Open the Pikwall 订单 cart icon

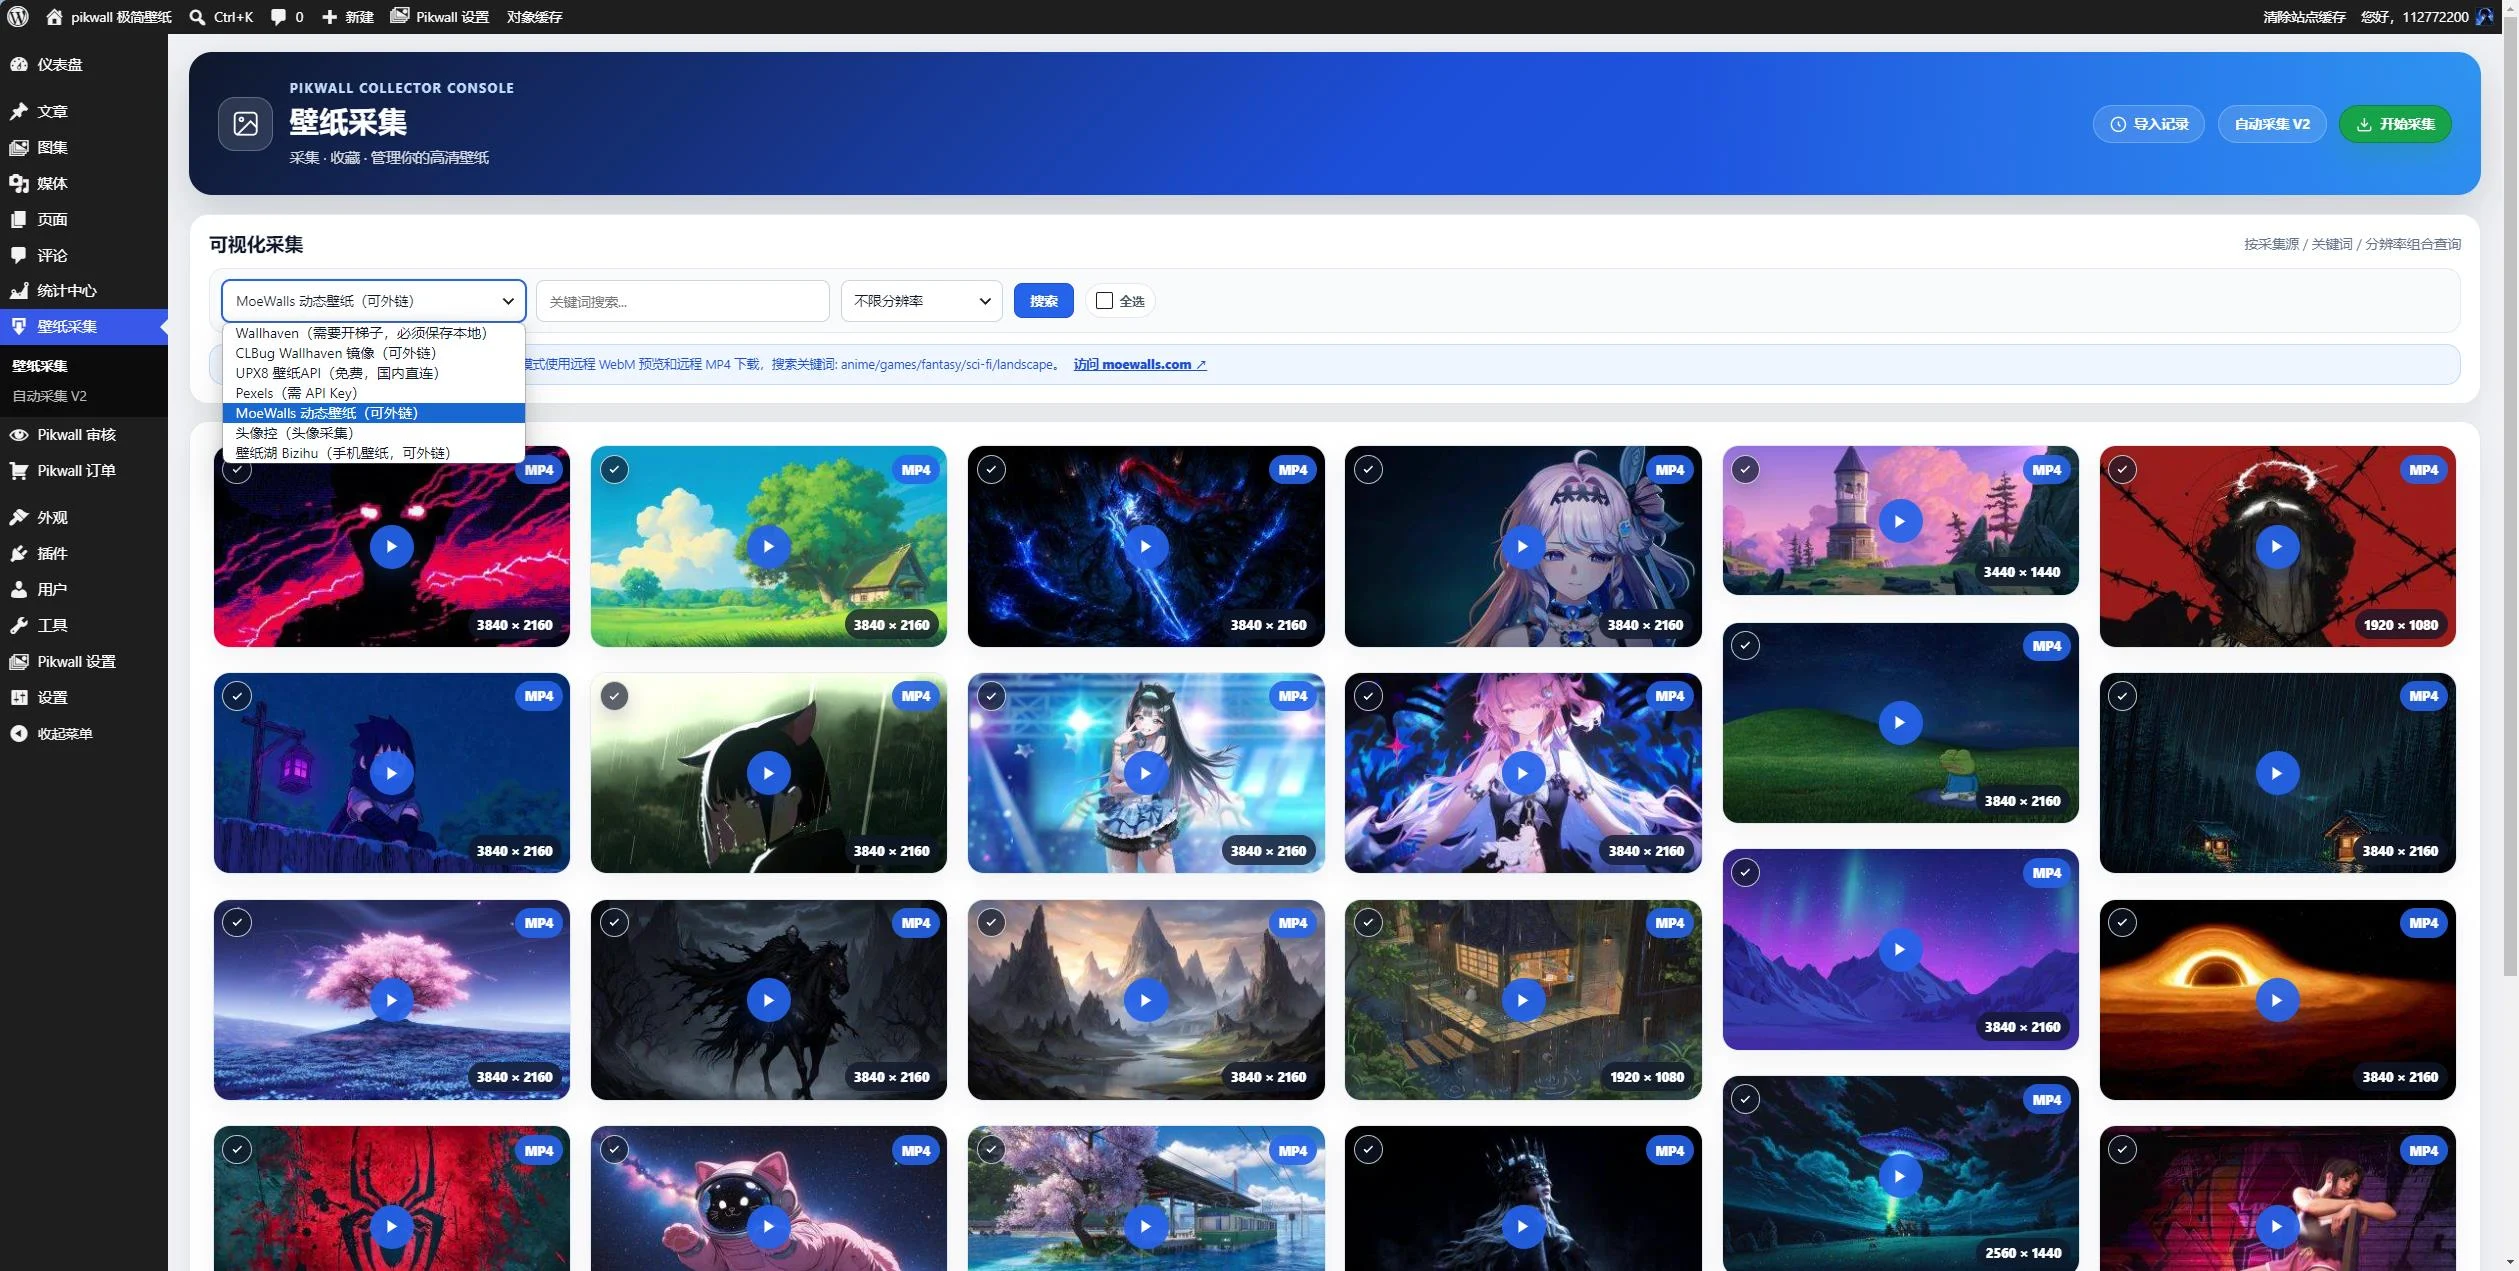pos(19,471)
